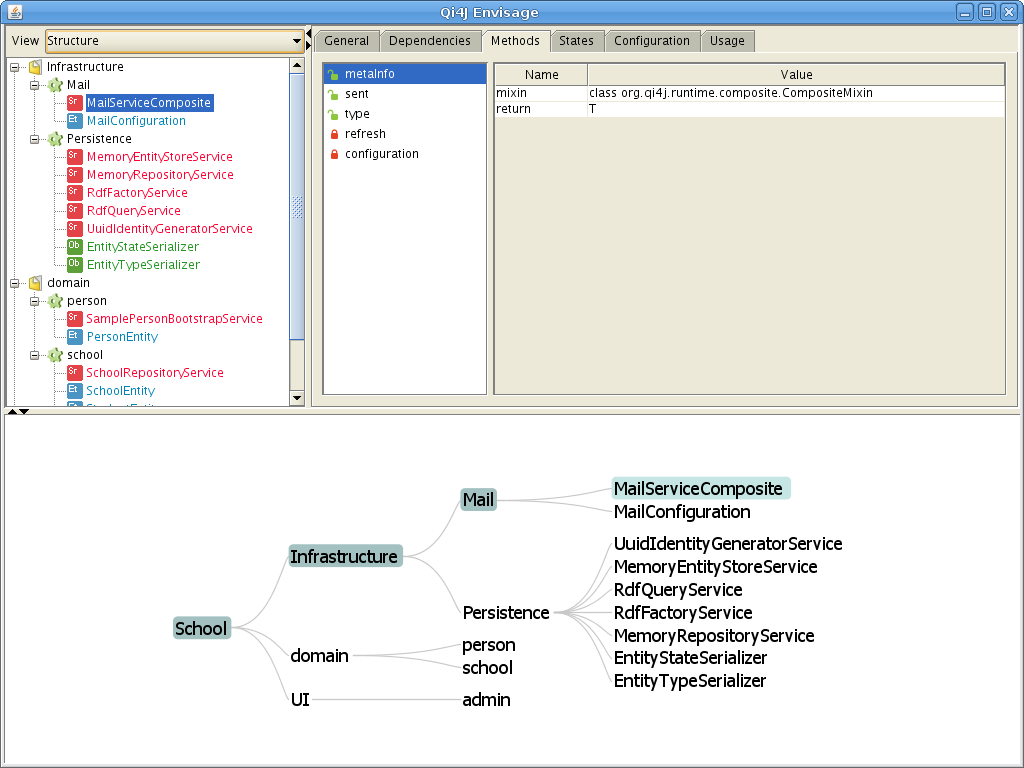Click the red Sr icon beside MemoryEntityStoreService

pyautogui.click(x=74, y=157)
